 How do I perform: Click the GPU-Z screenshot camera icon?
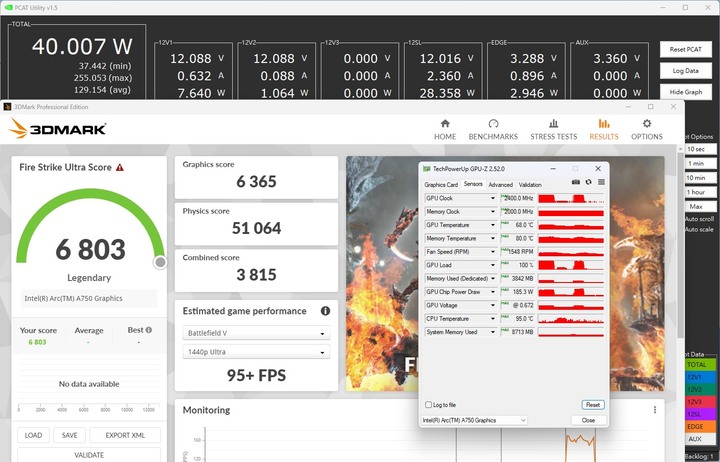576,182
